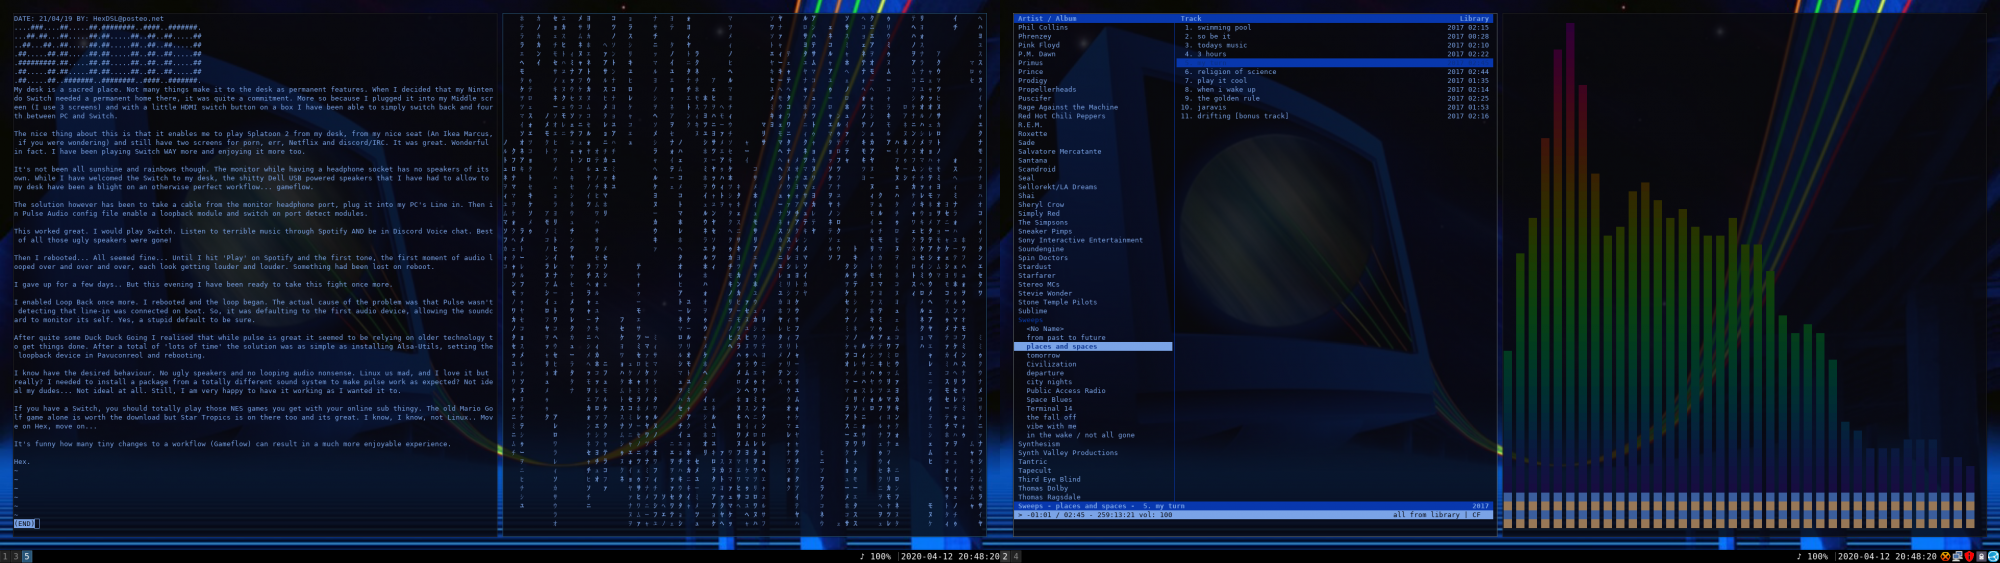Click the music note volume indicator on right status bar
The height and width of the screenshot is (563, 2000).
[x=1812, y=557]
